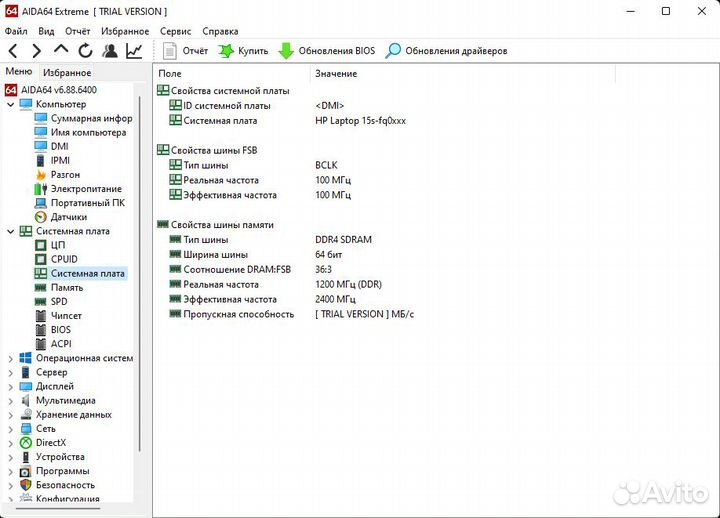Select the CPUID entry in tree

point(64,259)
